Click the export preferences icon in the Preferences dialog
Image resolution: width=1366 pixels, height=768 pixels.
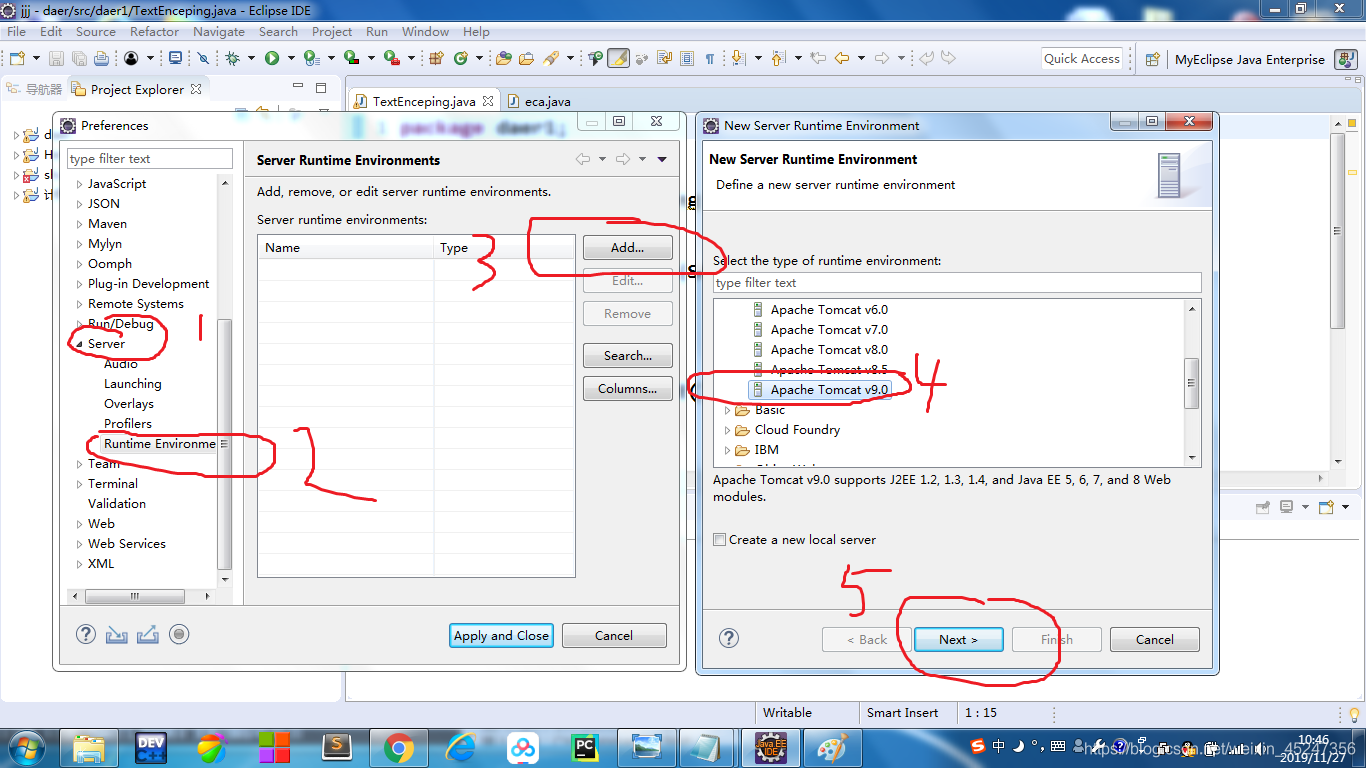148,634
